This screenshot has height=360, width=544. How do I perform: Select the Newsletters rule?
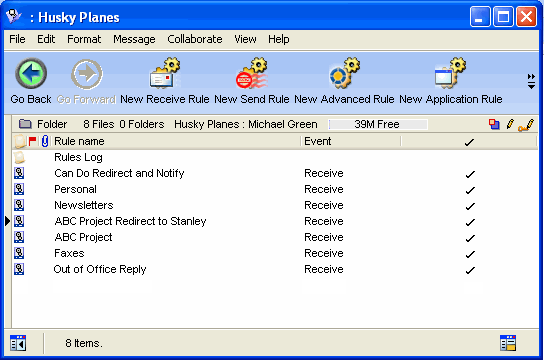(84, 205)
